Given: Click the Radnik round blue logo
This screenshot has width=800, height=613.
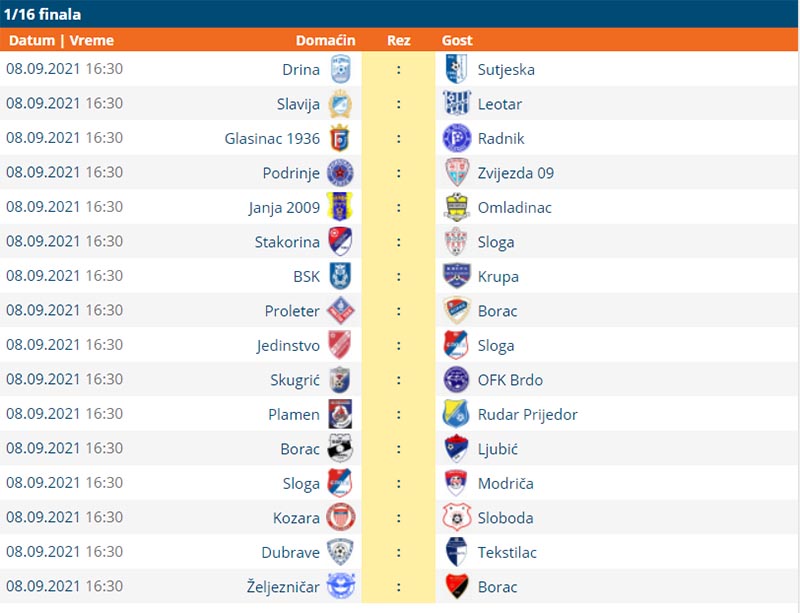Looking at the screenshot, I should coord(456,138).
